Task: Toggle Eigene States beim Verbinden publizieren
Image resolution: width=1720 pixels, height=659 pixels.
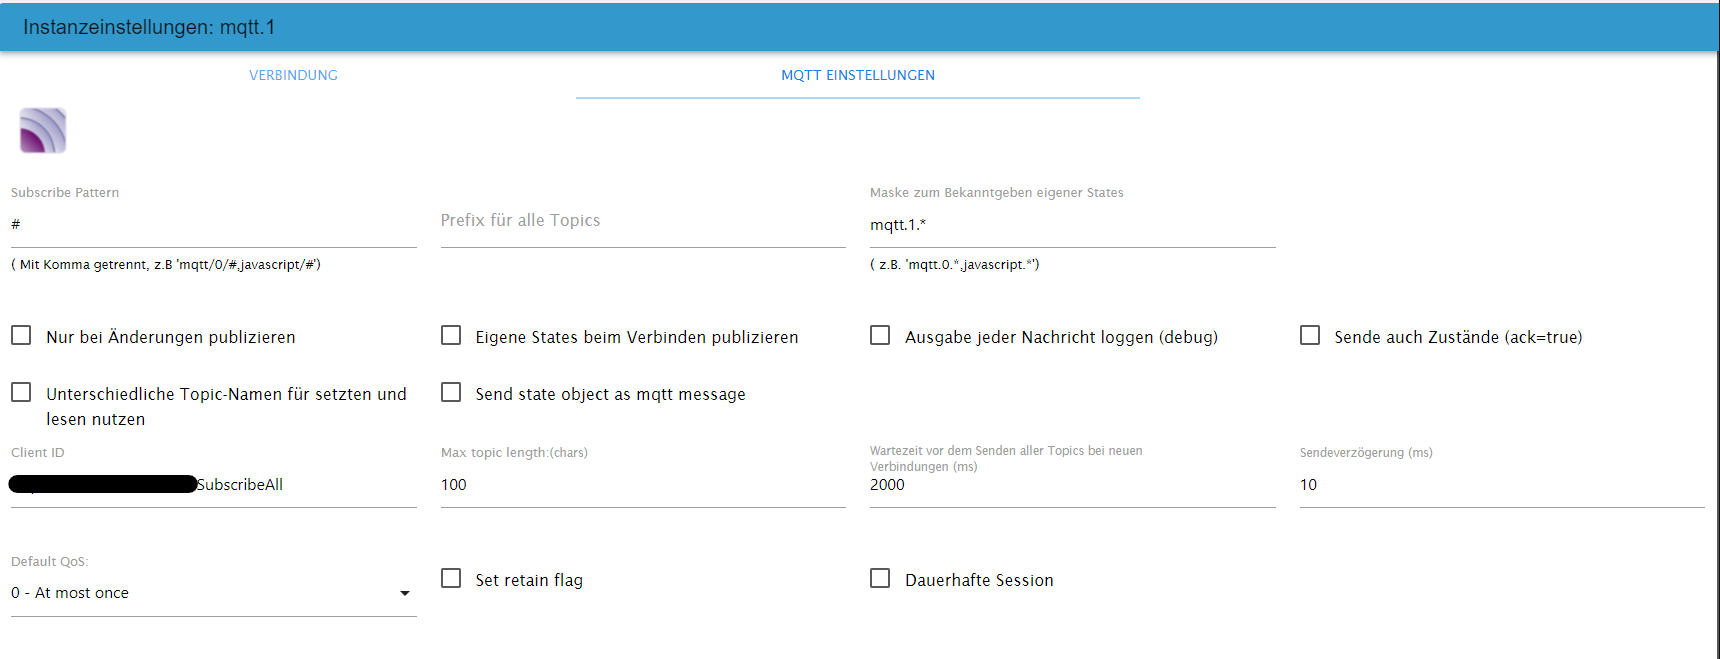Action: pyautogui.click(x=451, y=336)
